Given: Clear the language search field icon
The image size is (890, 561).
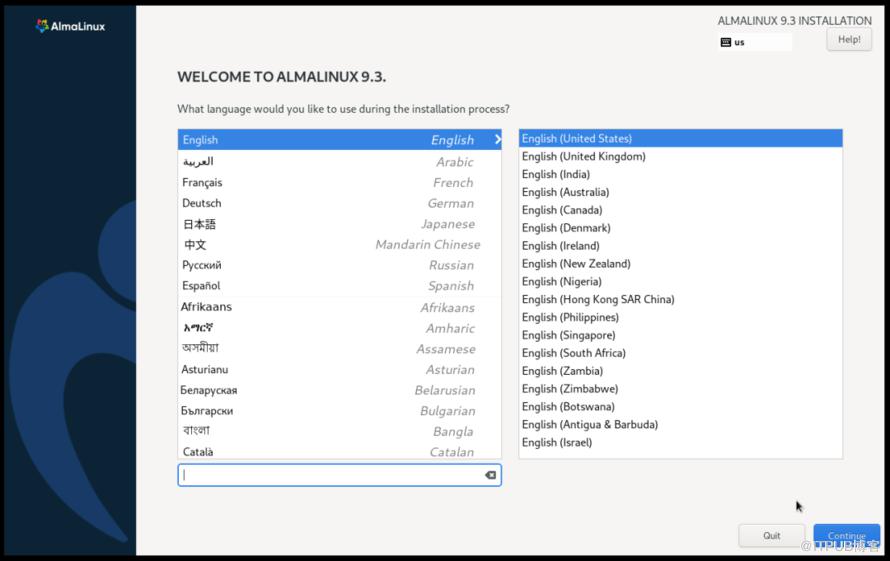Looking at the screenshot, I should point(491,475).
